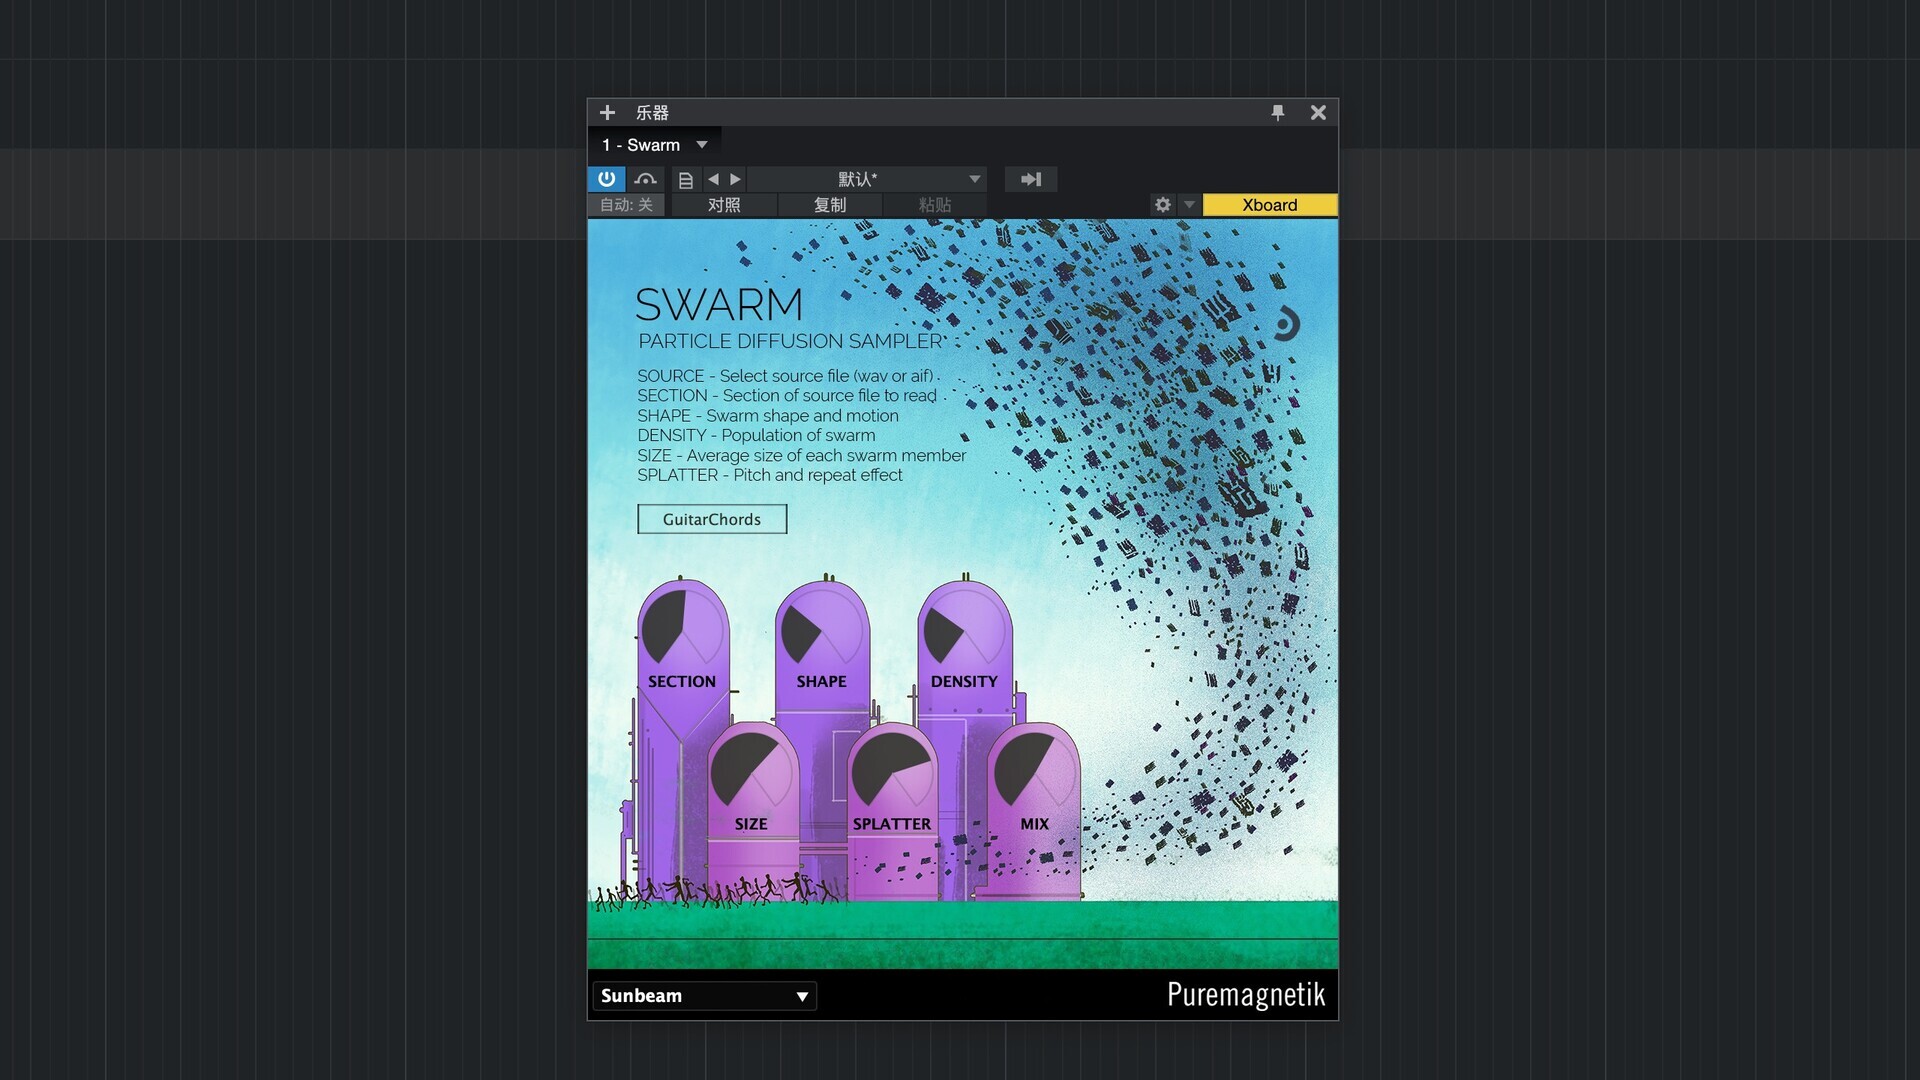The height and width of the screenshot is (1080, 1920).
Task: Adjust the SIZE knob
Action: click(x=751, y=770)
